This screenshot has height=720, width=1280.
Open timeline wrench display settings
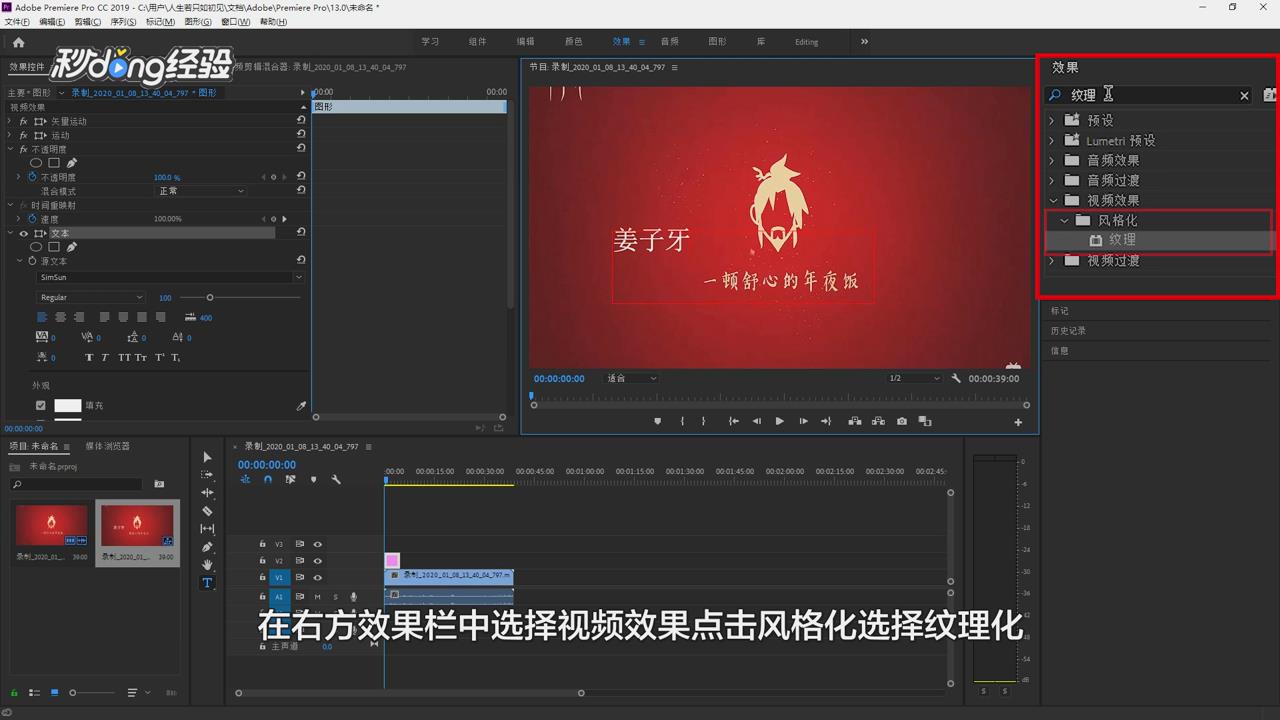click(x=336, y=480)
